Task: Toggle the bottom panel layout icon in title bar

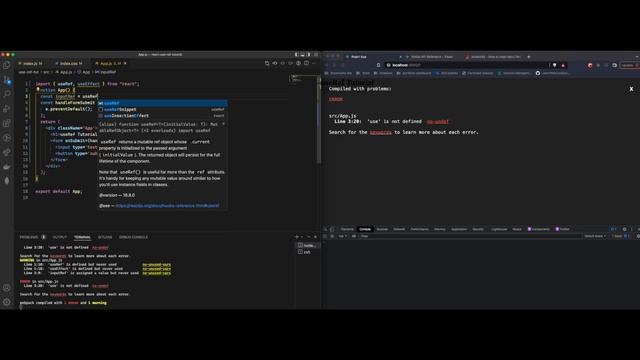Action: [x=302, y=54]
